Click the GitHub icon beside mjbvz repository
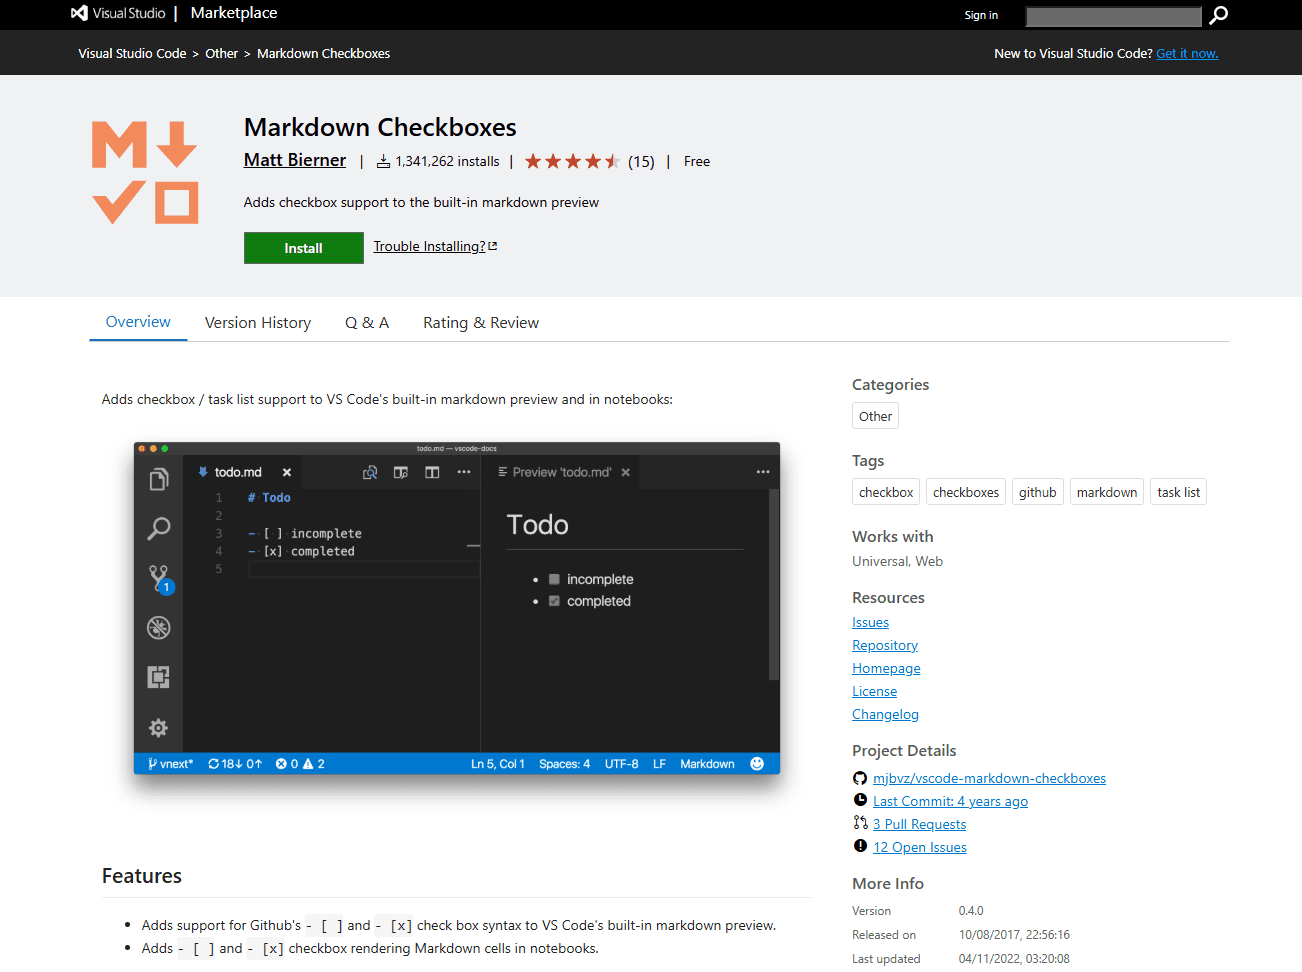Image resolution: width=1302 pixels, height=972 pixels. coord(860,778)
